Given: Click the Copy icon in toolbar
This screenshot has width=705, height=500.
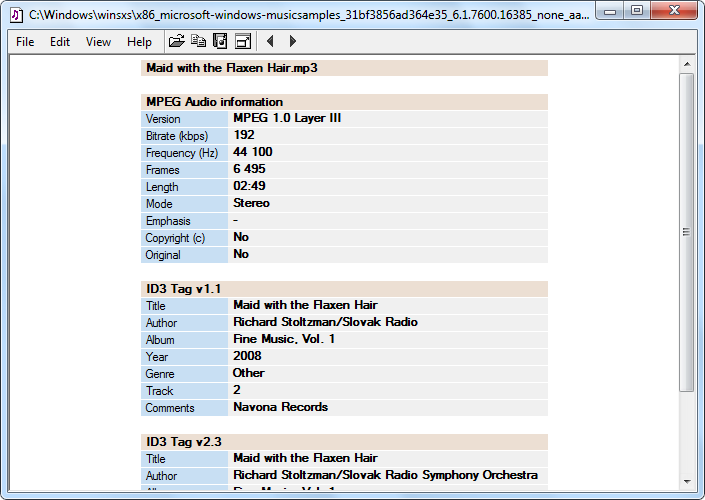Looking at the screenshot, I should [198, 41].
